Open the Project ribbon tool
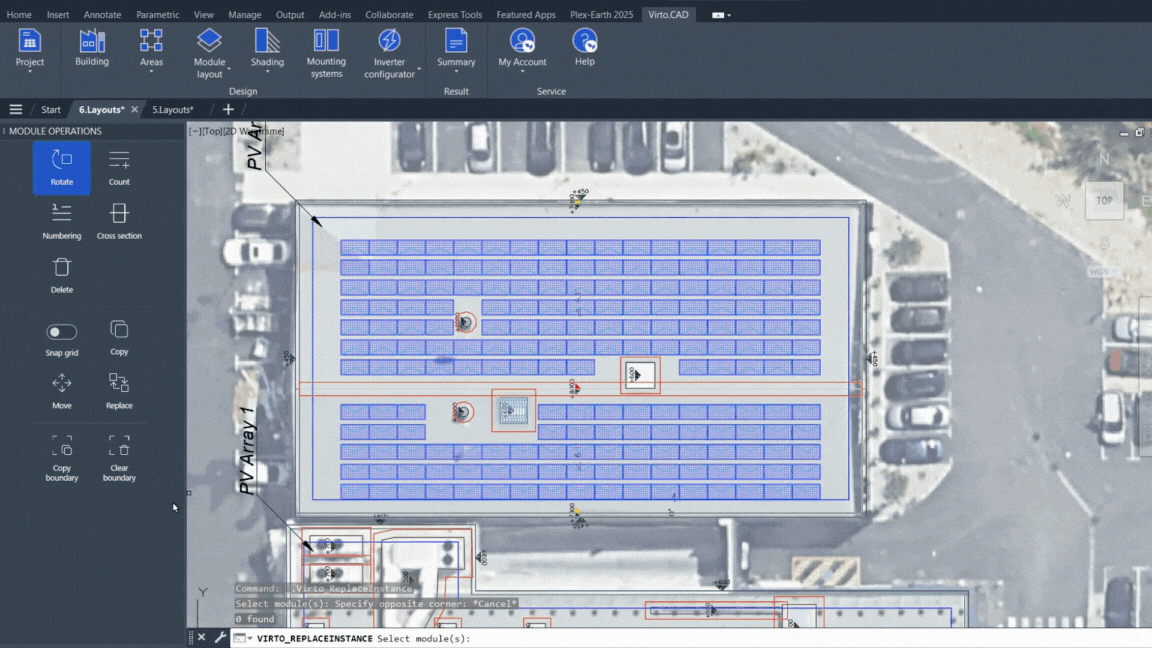The height and width of the screenshot is (648, 1152). (29, 48)
